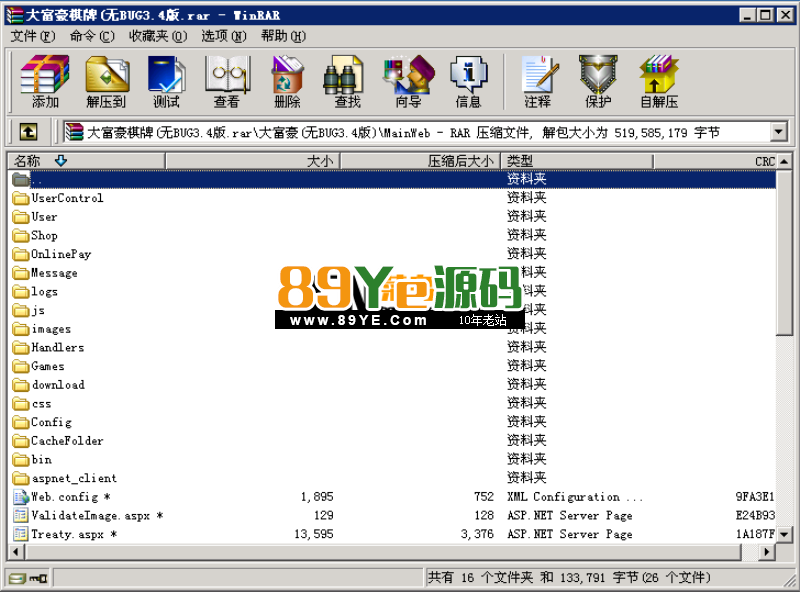Open the View (查看) toolbar icon
The width and height of the screenshot is (800, 592).
pos(227,82)
